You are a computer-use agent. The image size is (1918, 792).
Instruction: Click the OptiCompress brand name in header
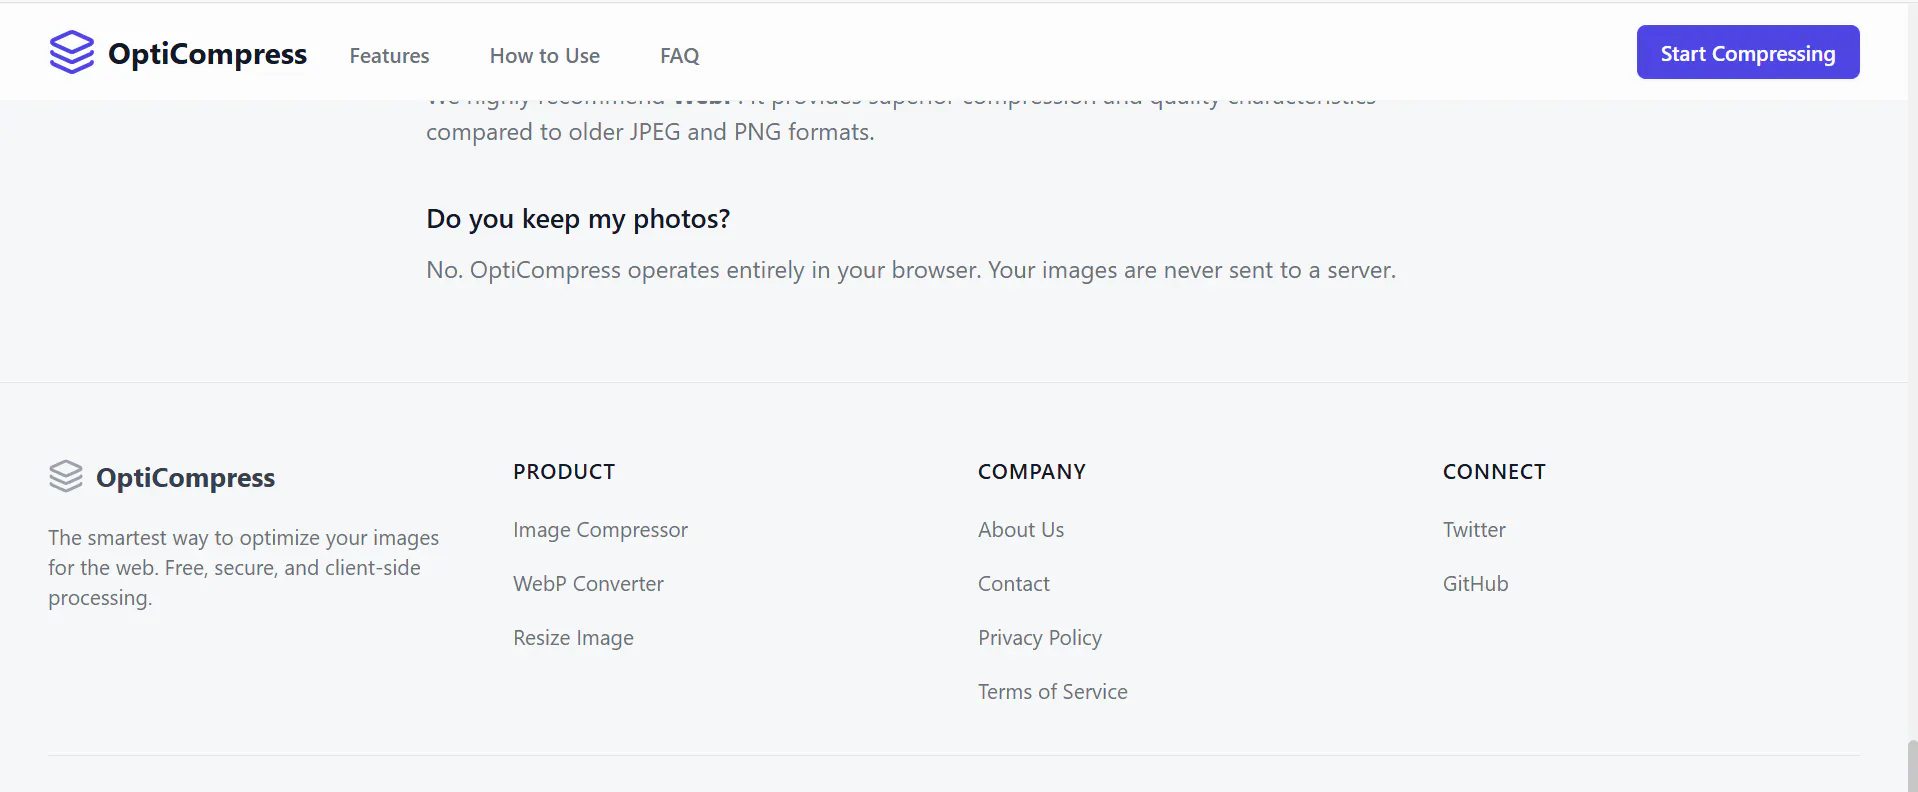coord(207,54)
